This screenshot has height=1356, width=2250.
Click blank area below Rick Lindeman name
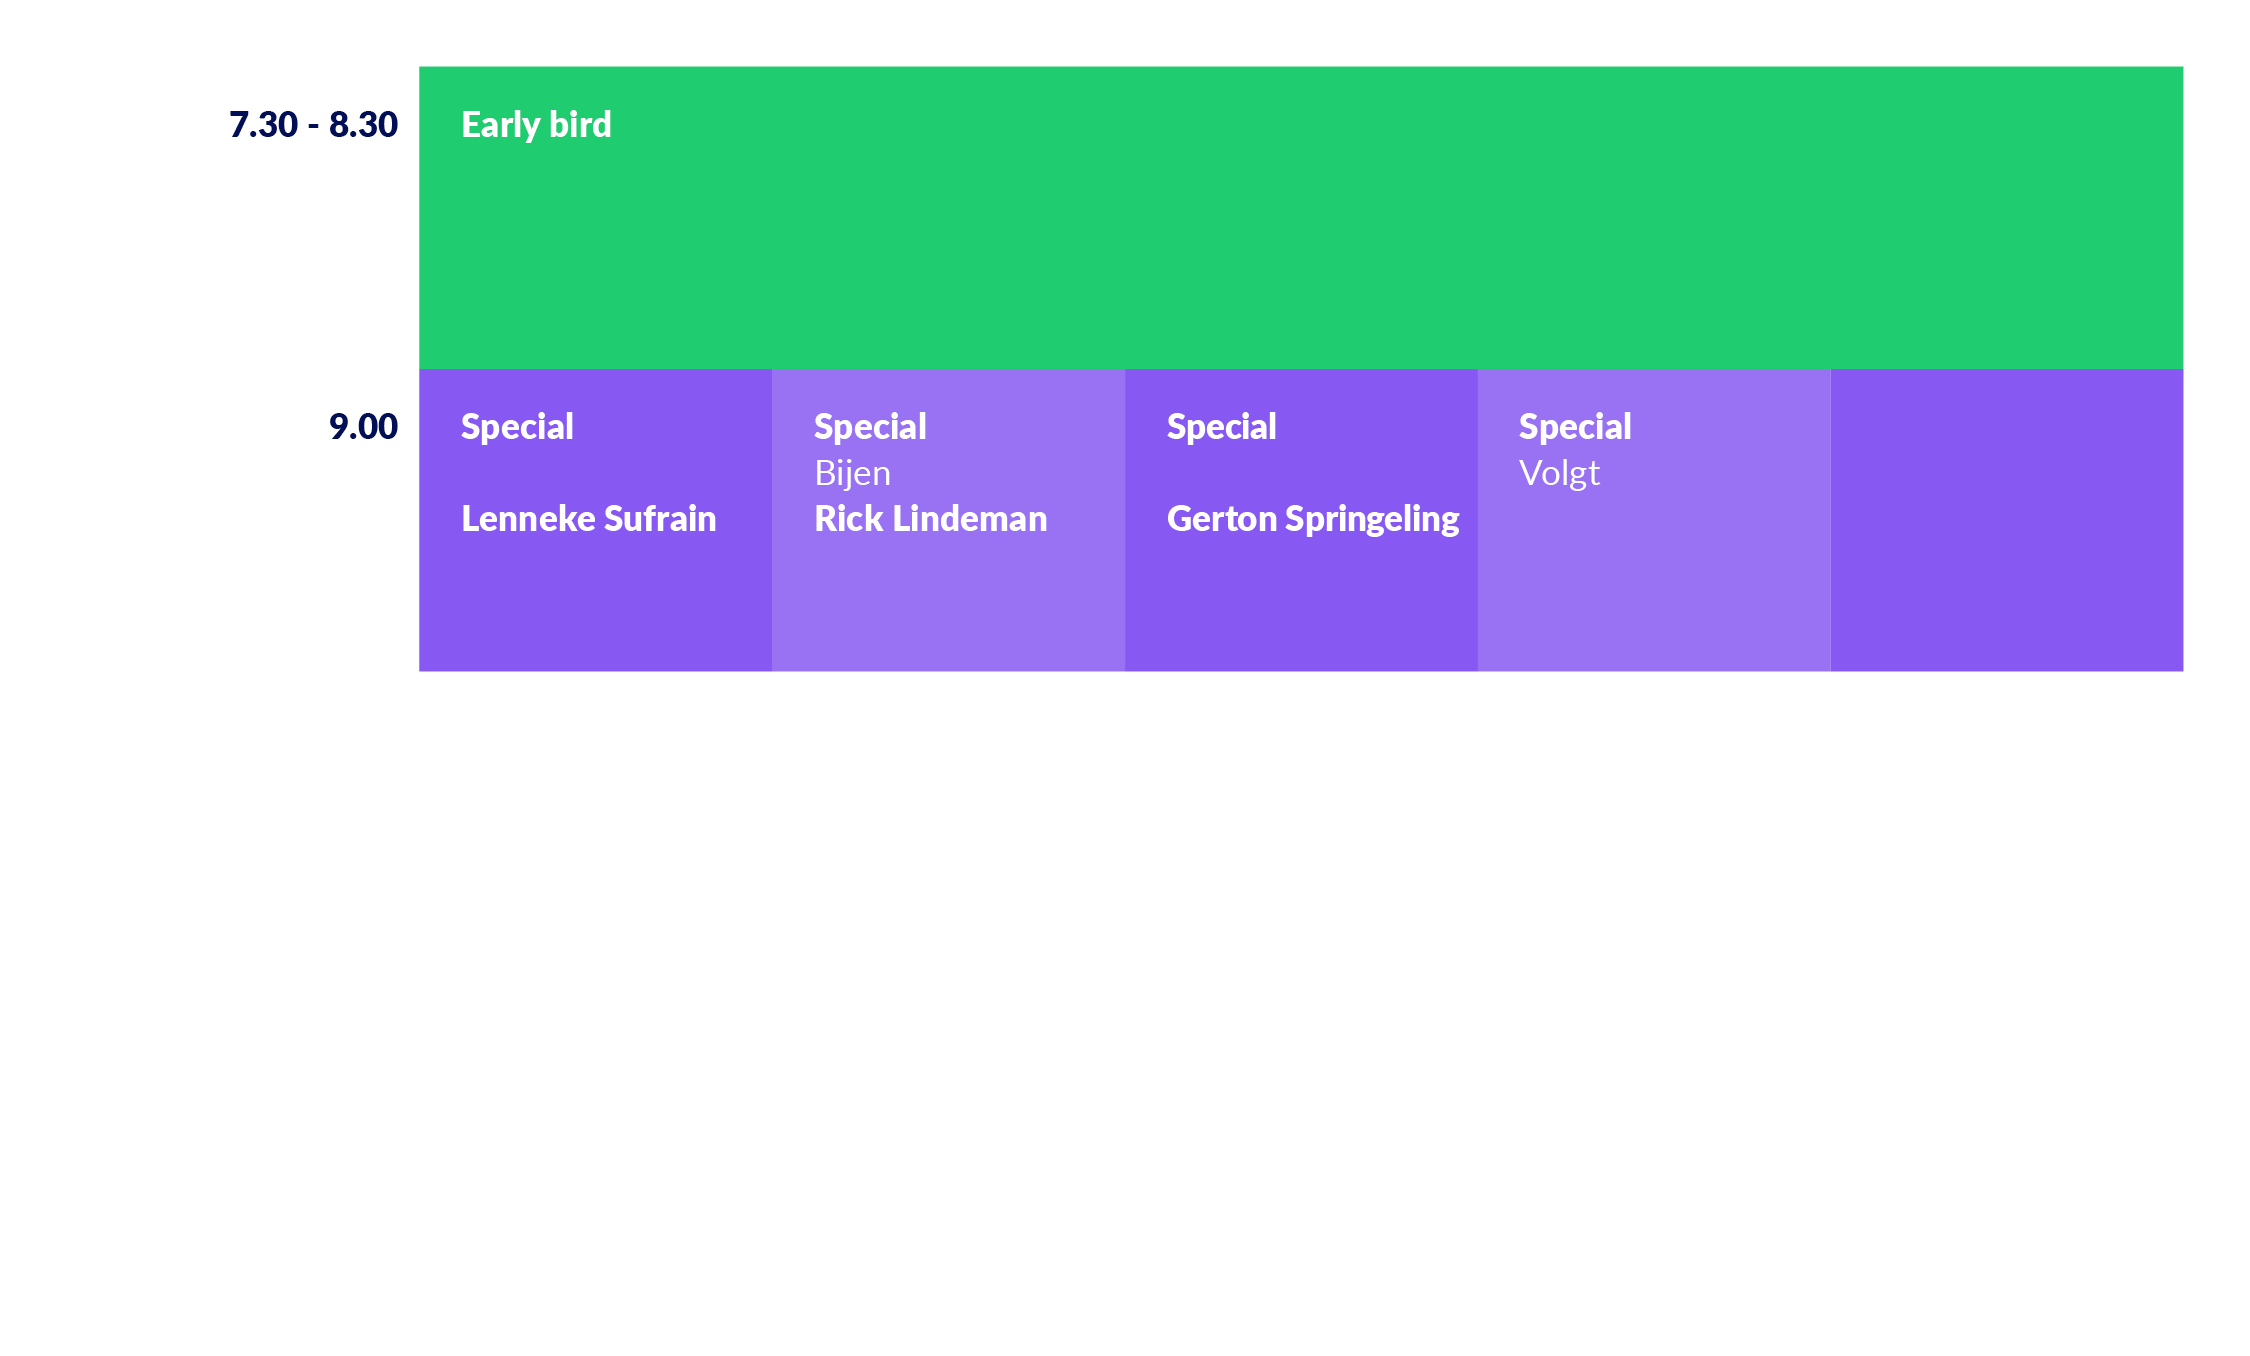pyautogui.click(x=948, y=605)
